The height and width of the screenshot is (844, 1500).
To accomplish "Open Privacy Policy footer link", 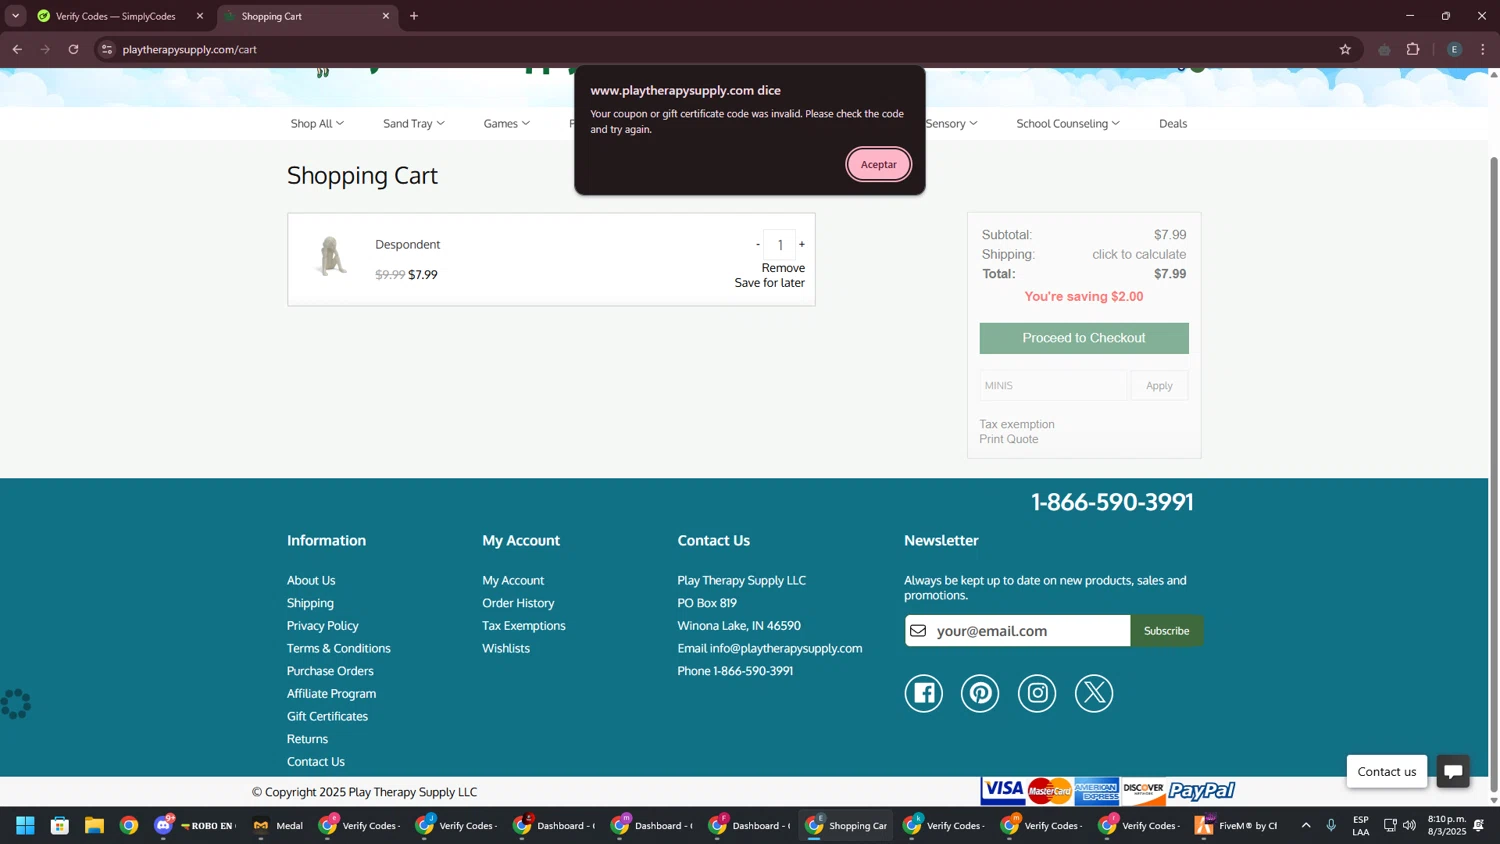I will pyautogui.click(x=322, y=625).
